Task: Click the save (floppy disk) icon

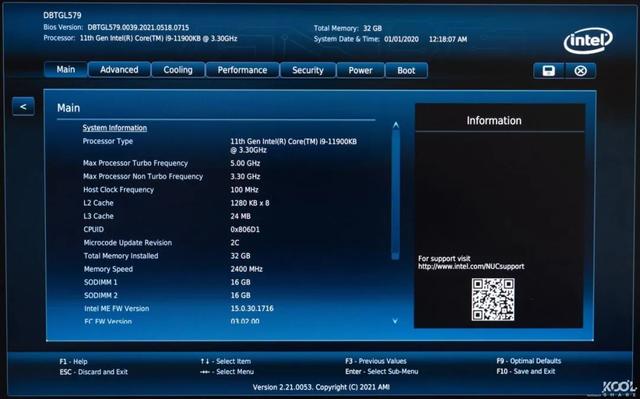Action: pyautogui.click(x=549, y=71)
